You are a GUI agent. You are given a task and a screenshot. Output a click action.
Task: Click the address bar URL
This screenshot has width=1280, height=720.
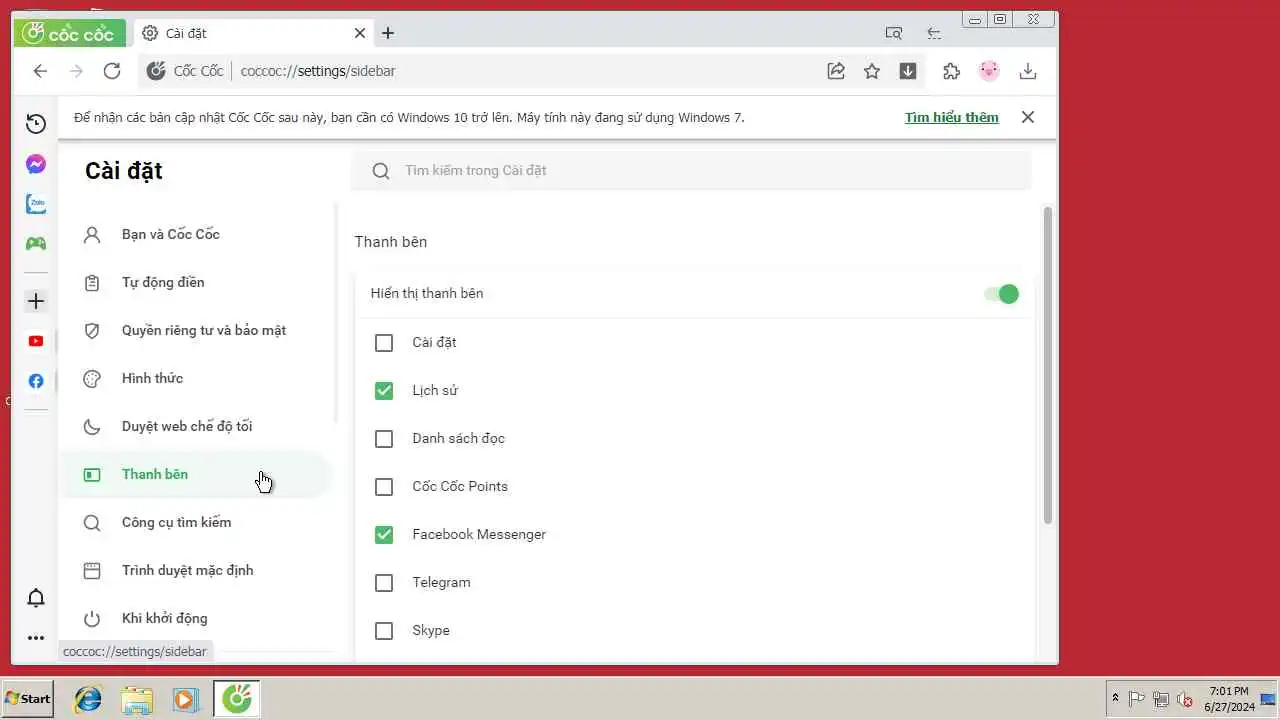tap(318, 71)
